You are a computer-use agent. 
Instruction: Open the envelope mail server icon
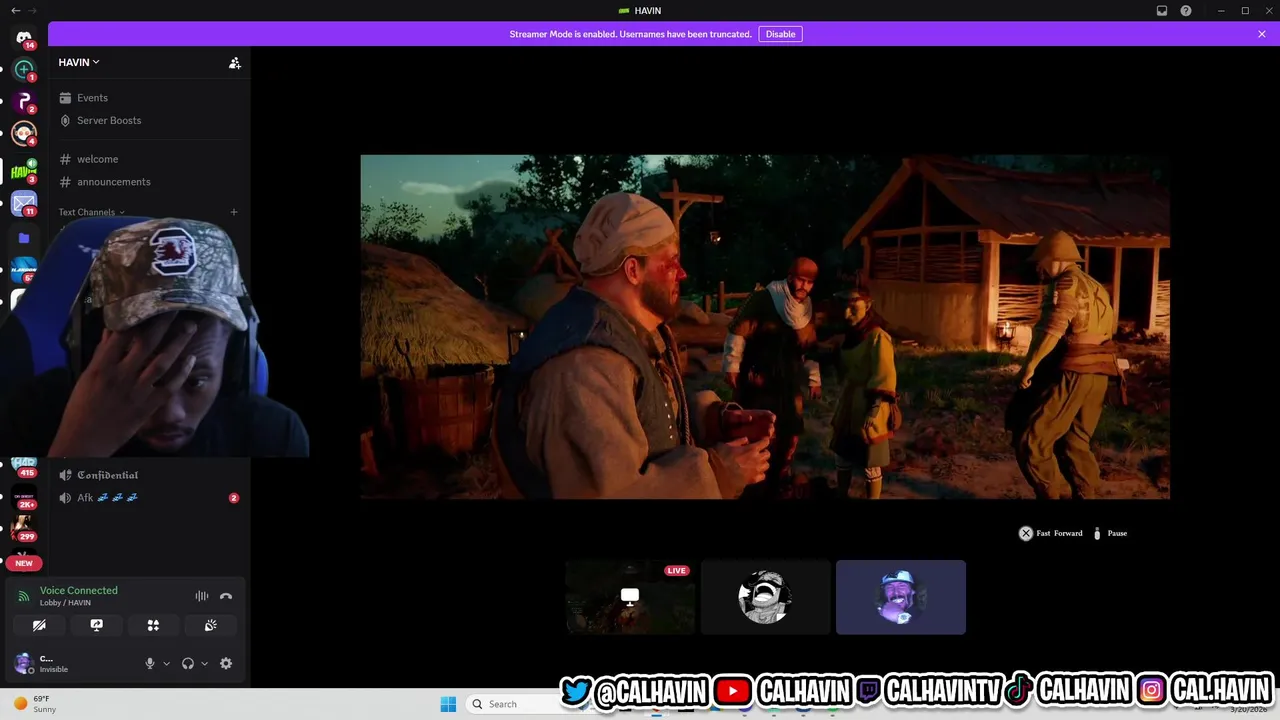point(24,203)
